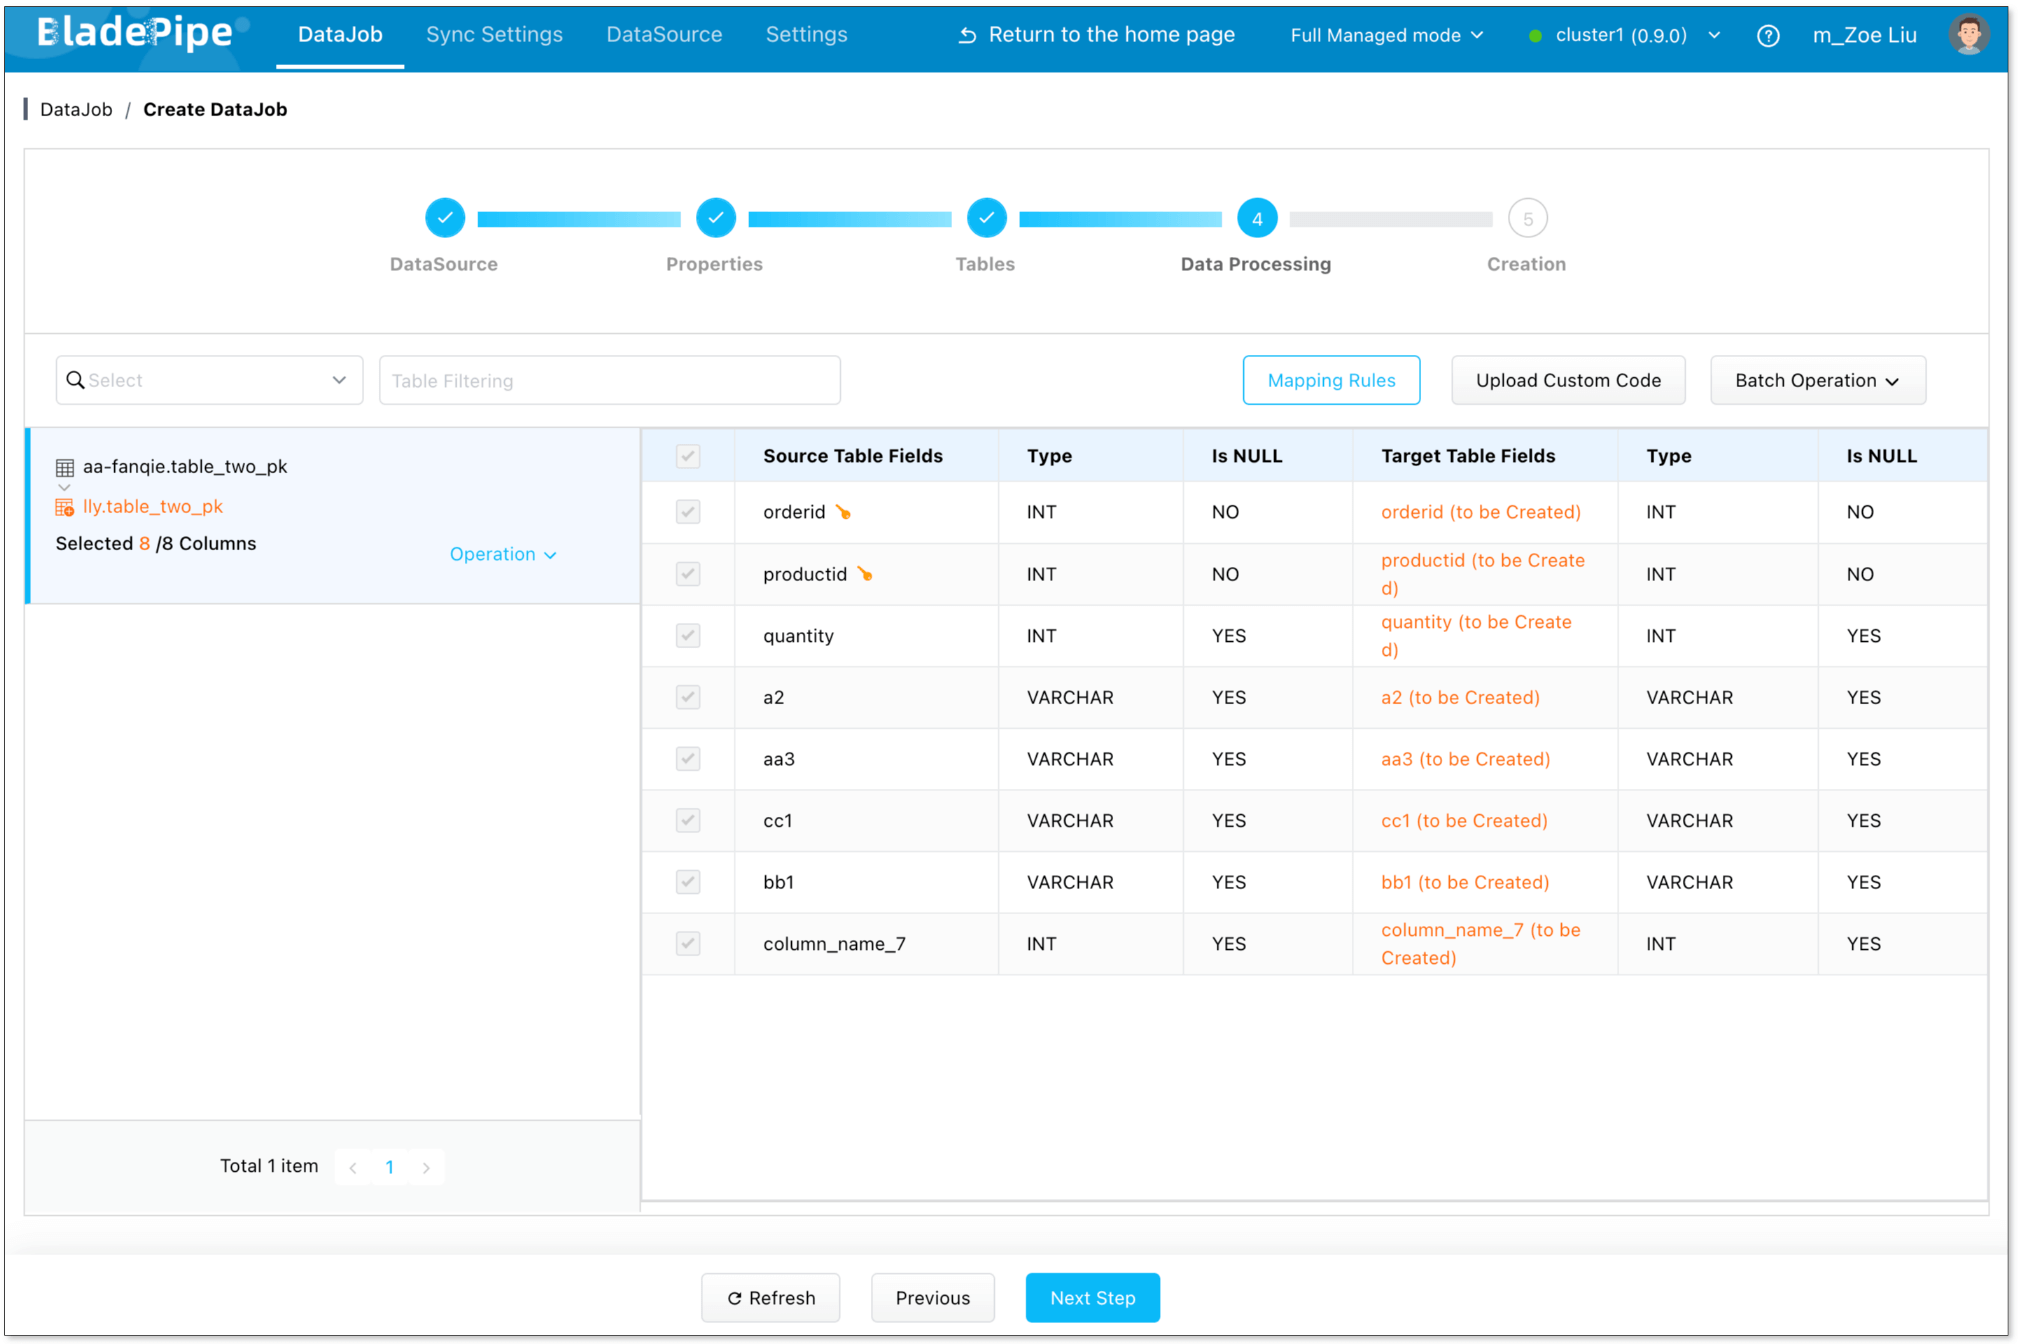Screen dimensions: 2018x1344
Task: Toggle the select-all header checkbox
Action: pos(688,456)
